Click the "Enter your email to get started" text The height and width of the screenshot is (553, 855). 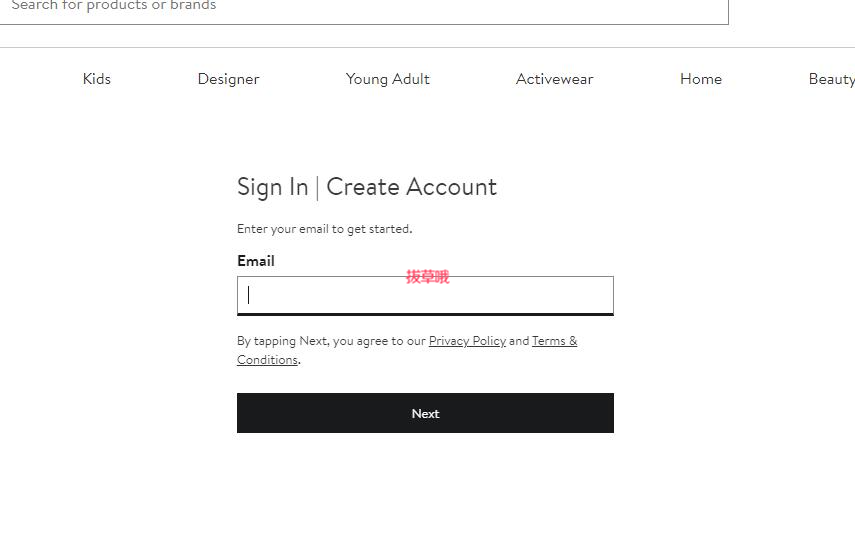[324, 229]
